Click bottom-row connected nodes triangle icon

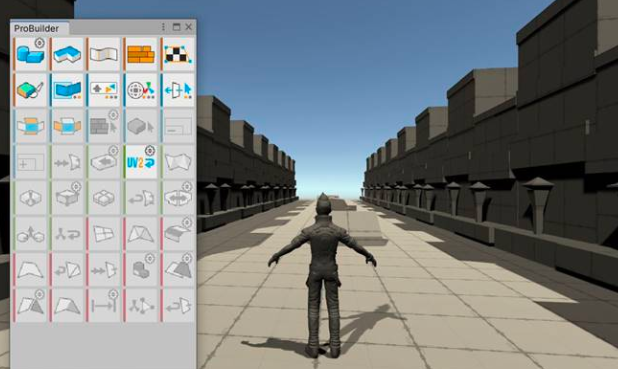click(x=141, y=306)
